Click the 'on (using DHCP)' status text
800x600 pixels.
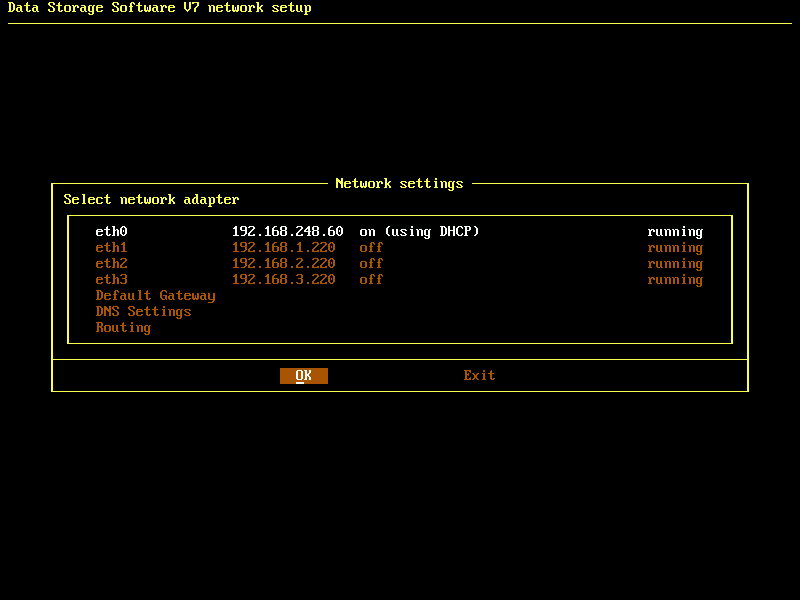pyautogui.click(x=419, y=232)
